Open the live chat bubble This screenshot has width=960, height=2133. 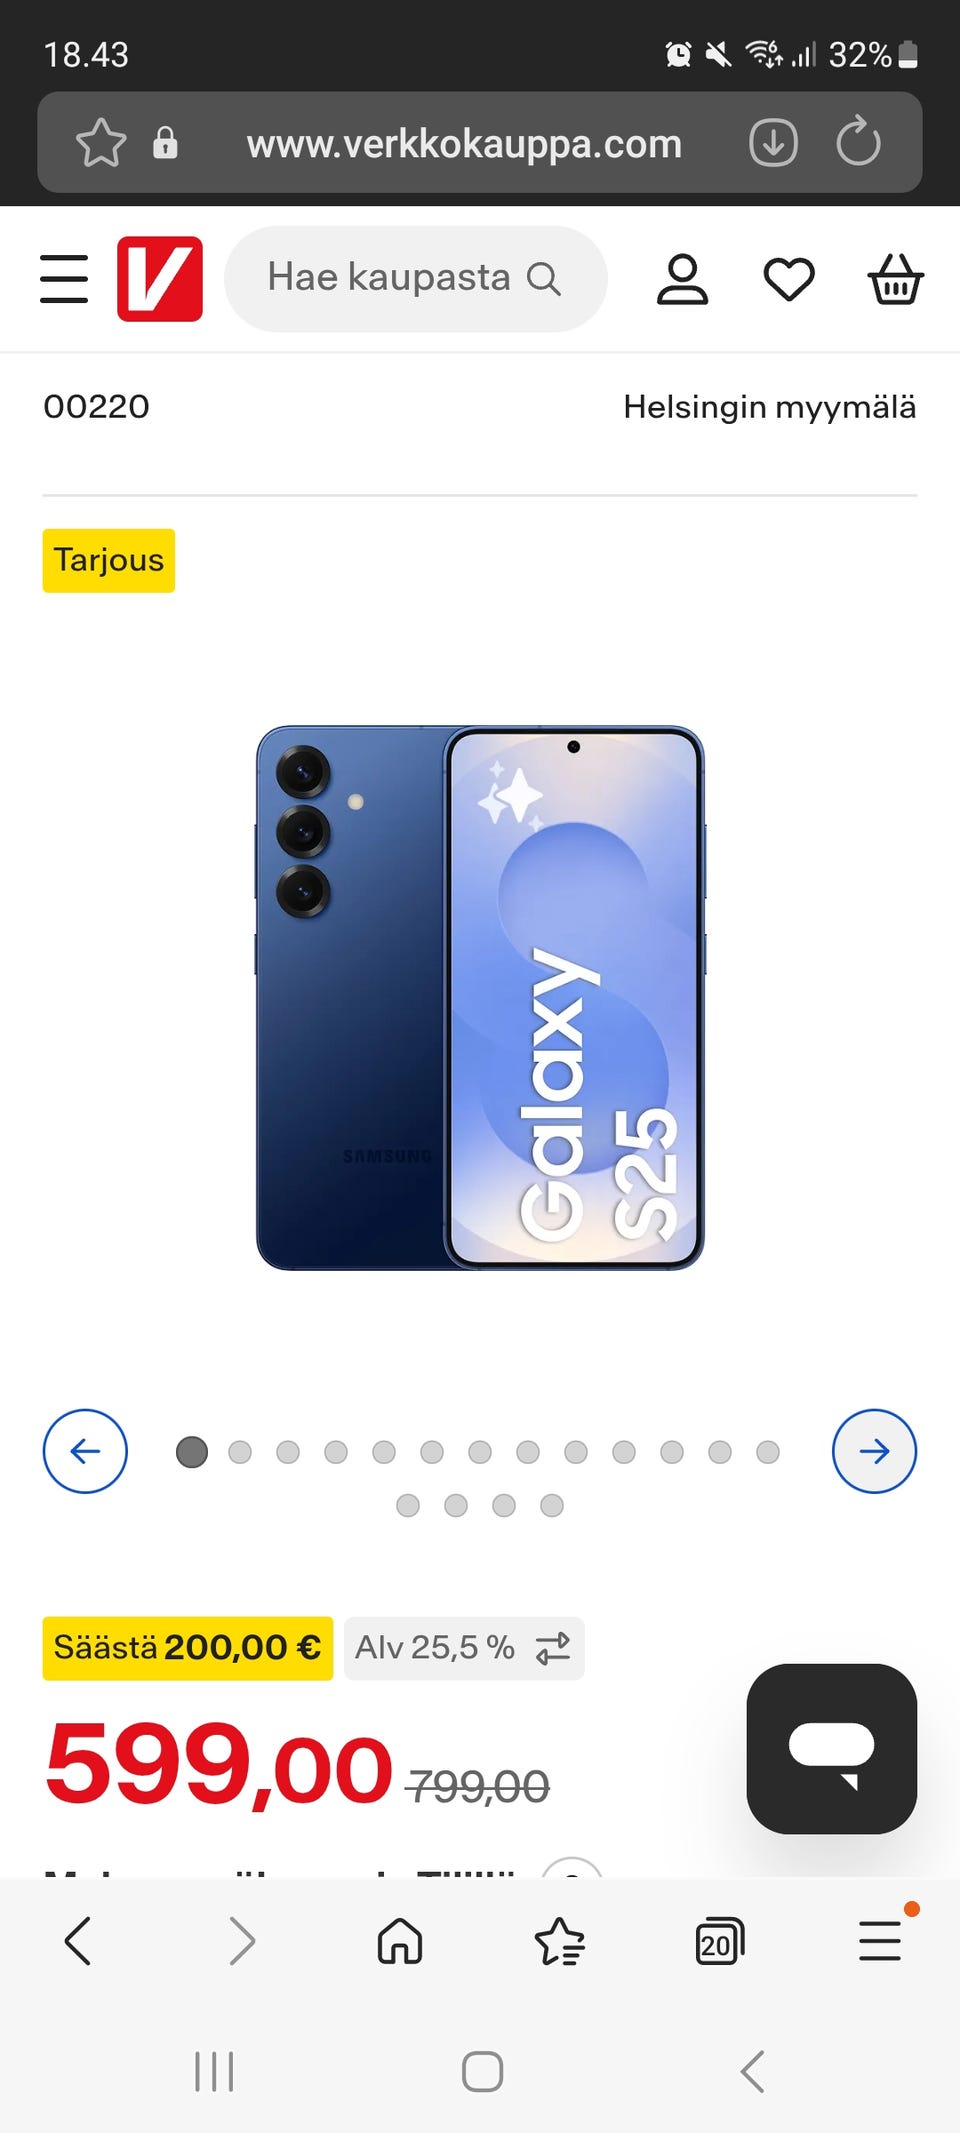[x=832, y=1748]
